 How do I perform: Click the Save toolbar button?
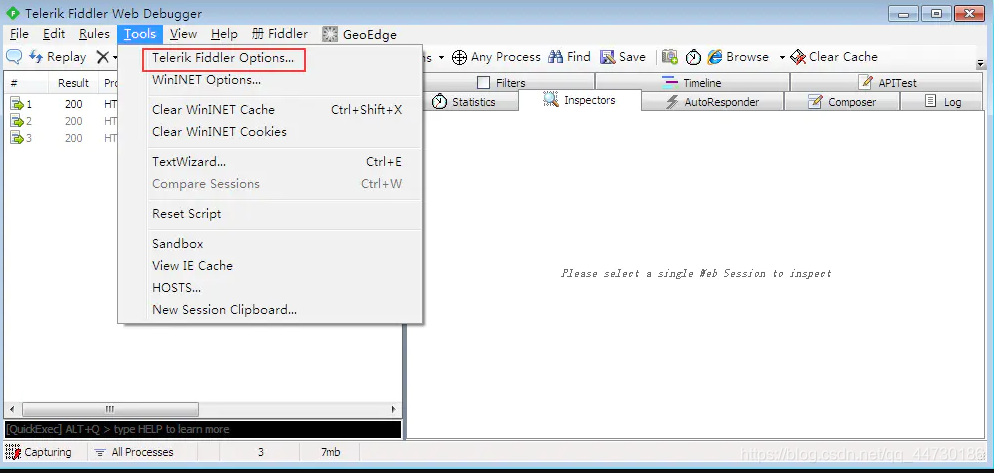pos(623,57)
